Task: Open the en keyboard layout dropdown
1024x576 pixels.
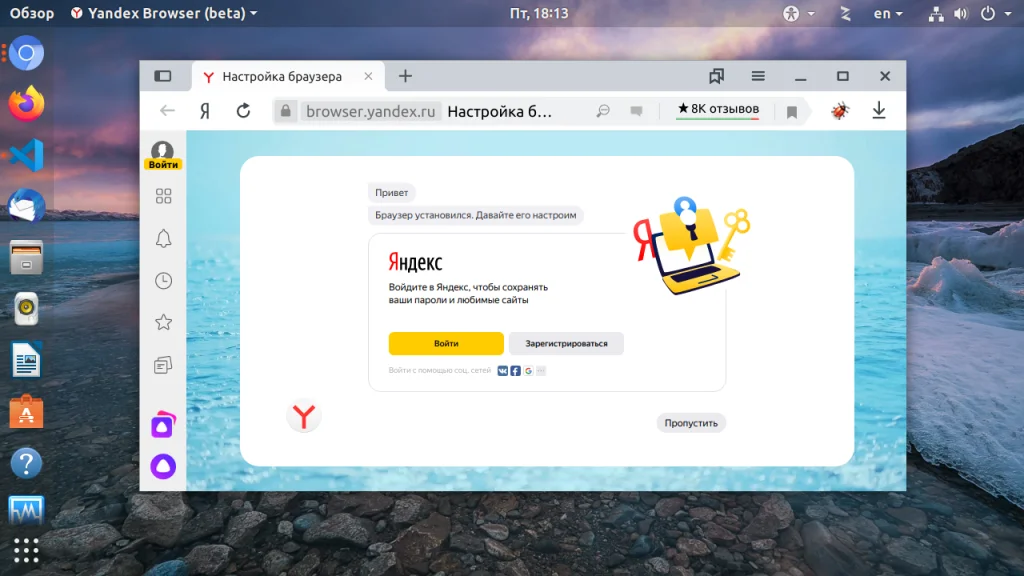Action: click(888, 13)
